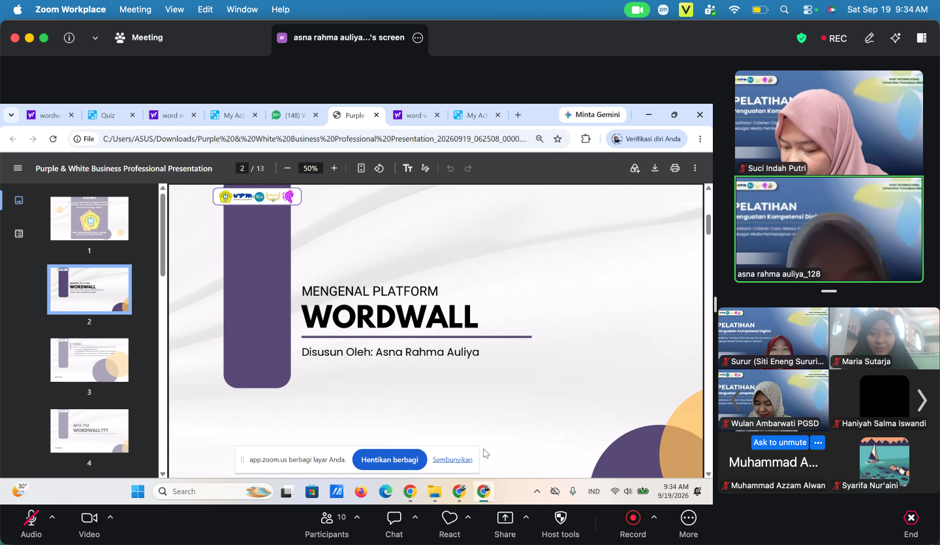This screenshot has height=545, width=940.
Task: Download the PDF file
Action: pos(655,168)
